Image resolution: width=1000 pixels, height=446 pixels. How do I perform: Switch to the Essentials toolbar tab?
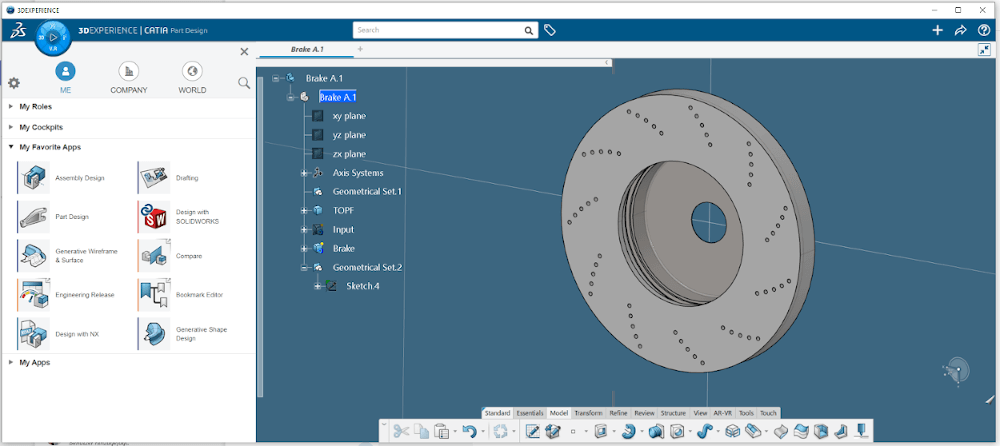tap(529, 413)
